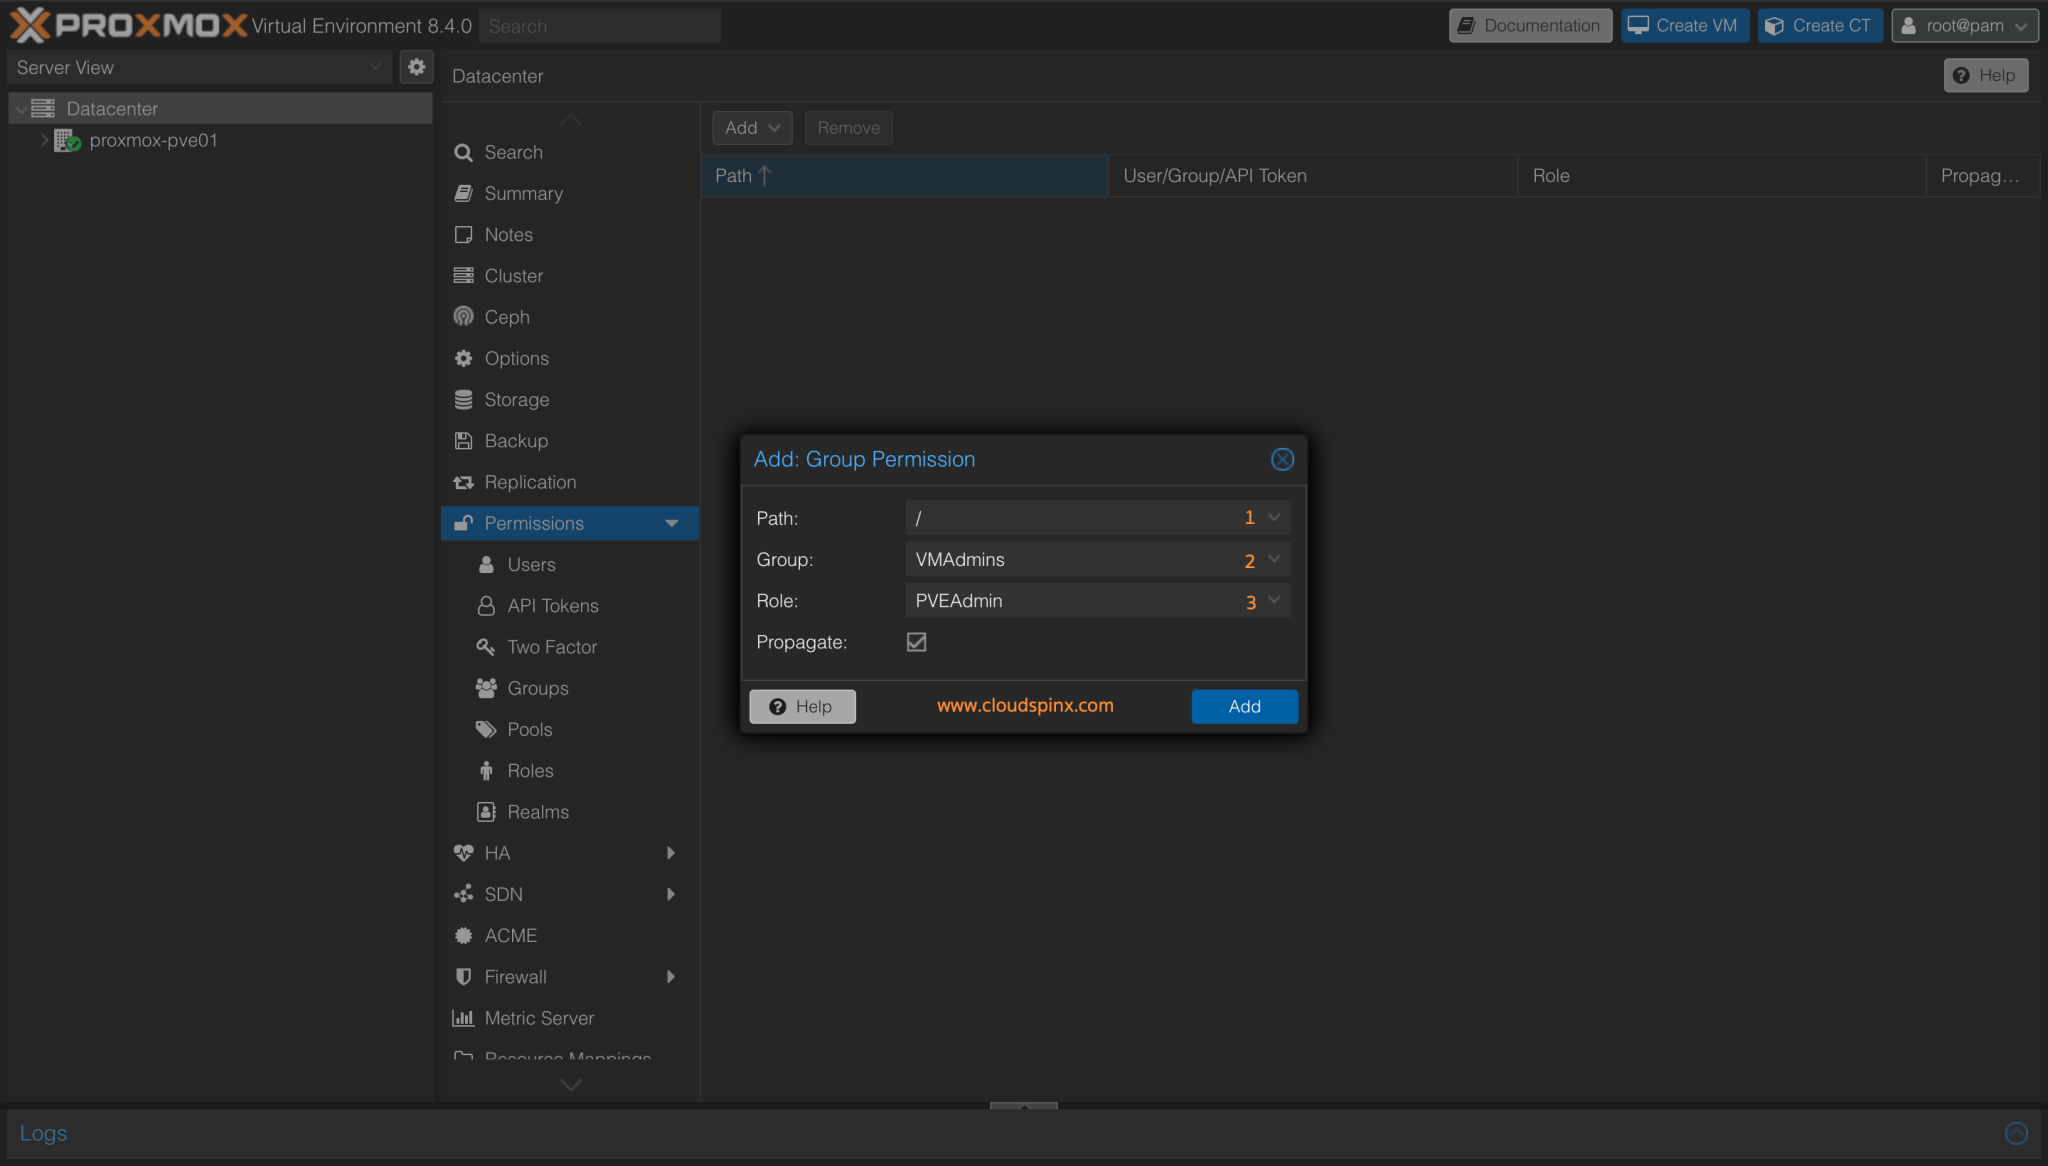Open the Two Factor key icon
The height and width of the screenshot is (1166, 2048).
(486, 647)
